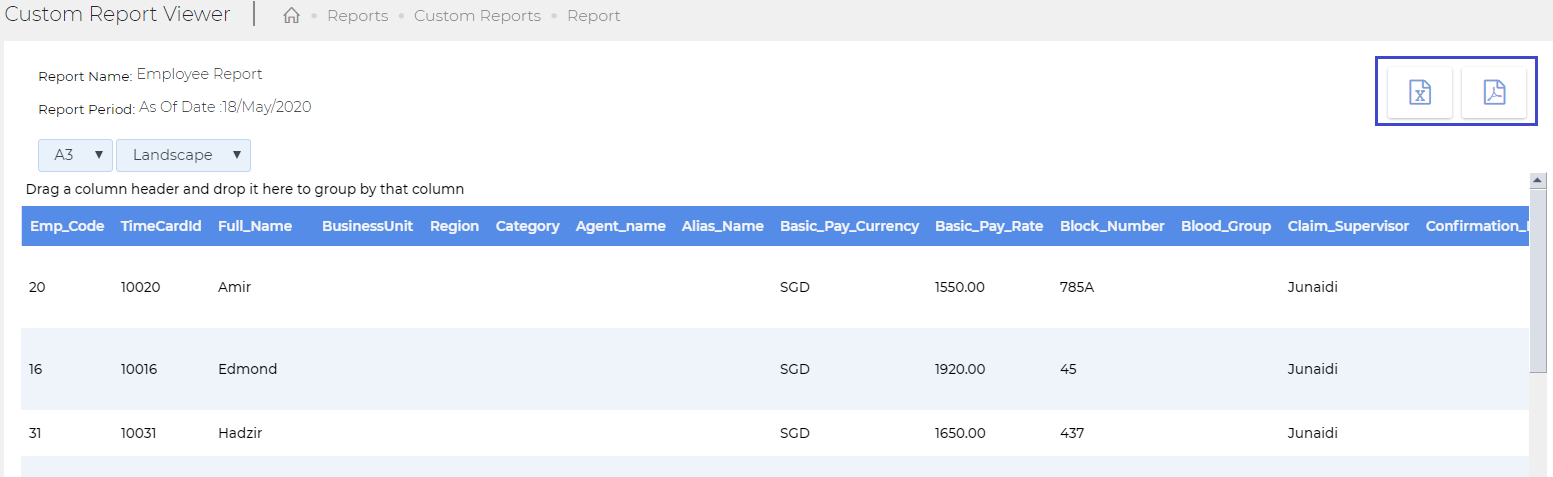This screenshot has width=1553, height=477.
Task: Click the Blood_Group column header
Action: pyautogui.click(x=1226, y=226)
